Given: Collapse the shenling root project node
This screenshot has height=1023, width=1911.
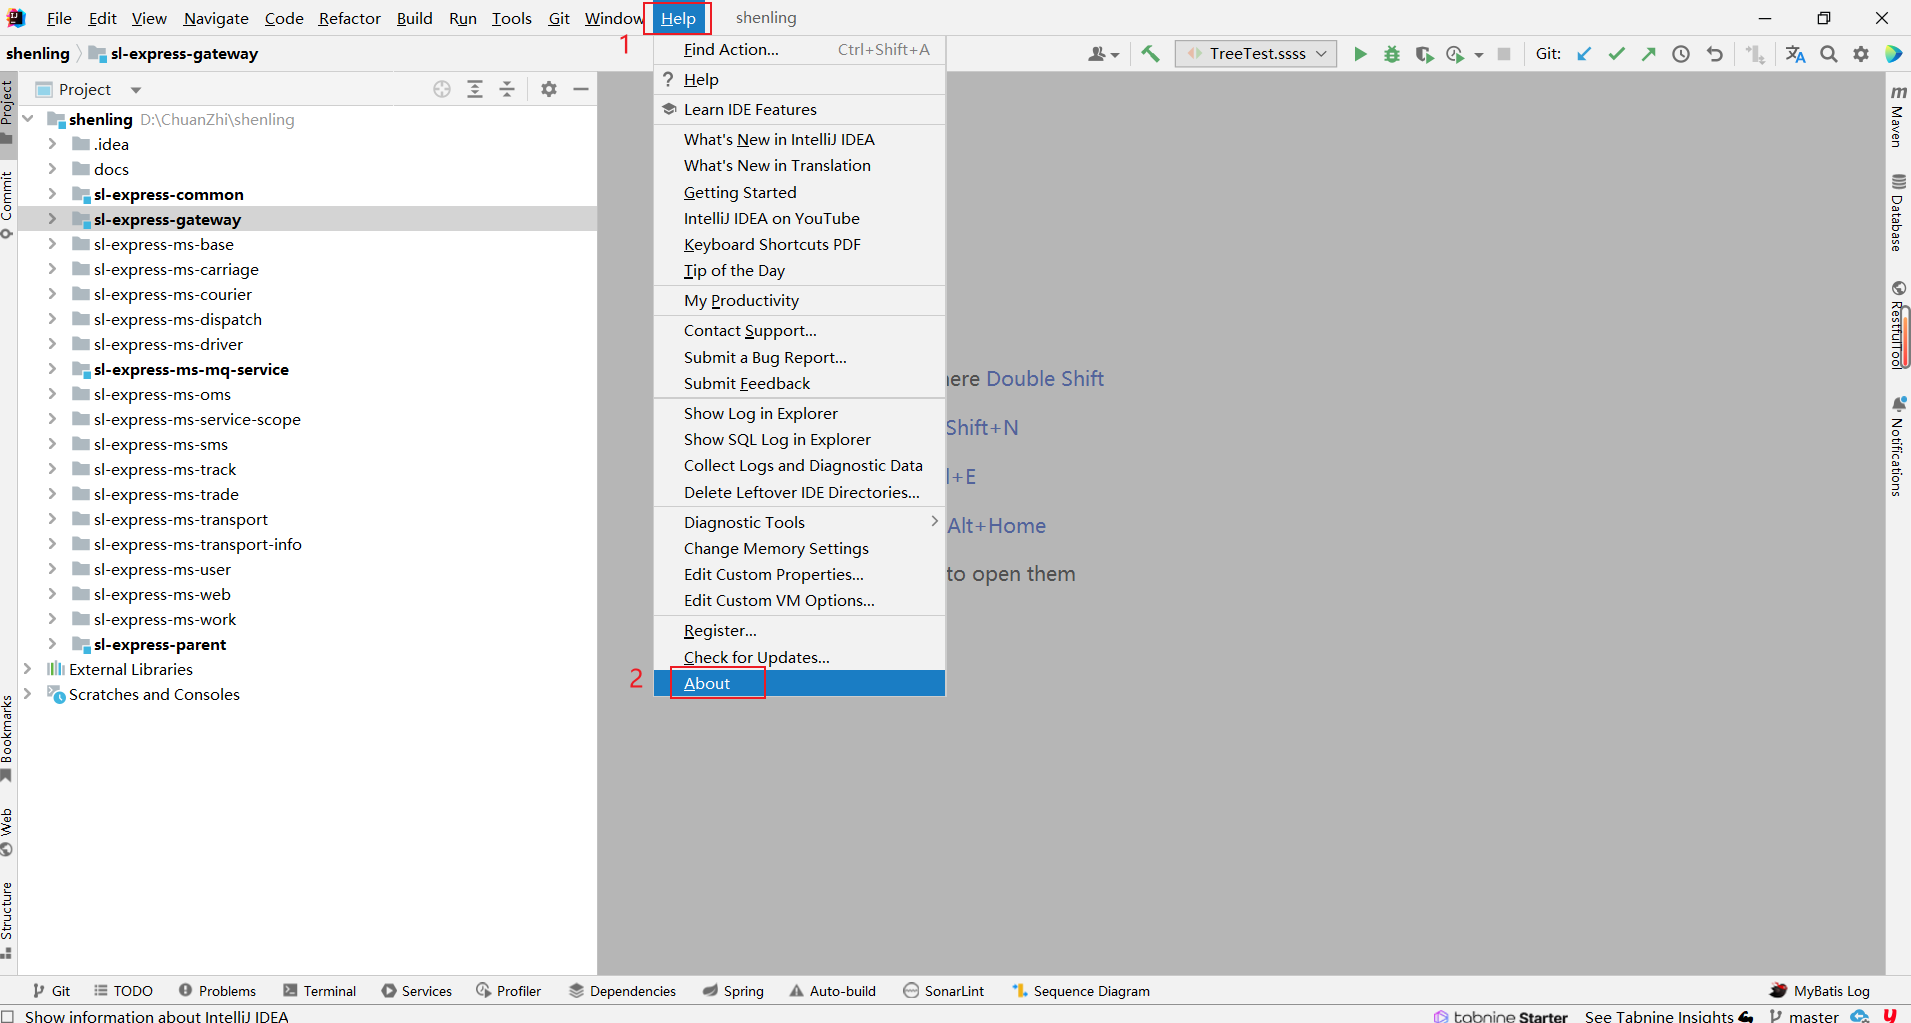Looking at the screenshot, I should pyautogui.click(x=28, y=119).
